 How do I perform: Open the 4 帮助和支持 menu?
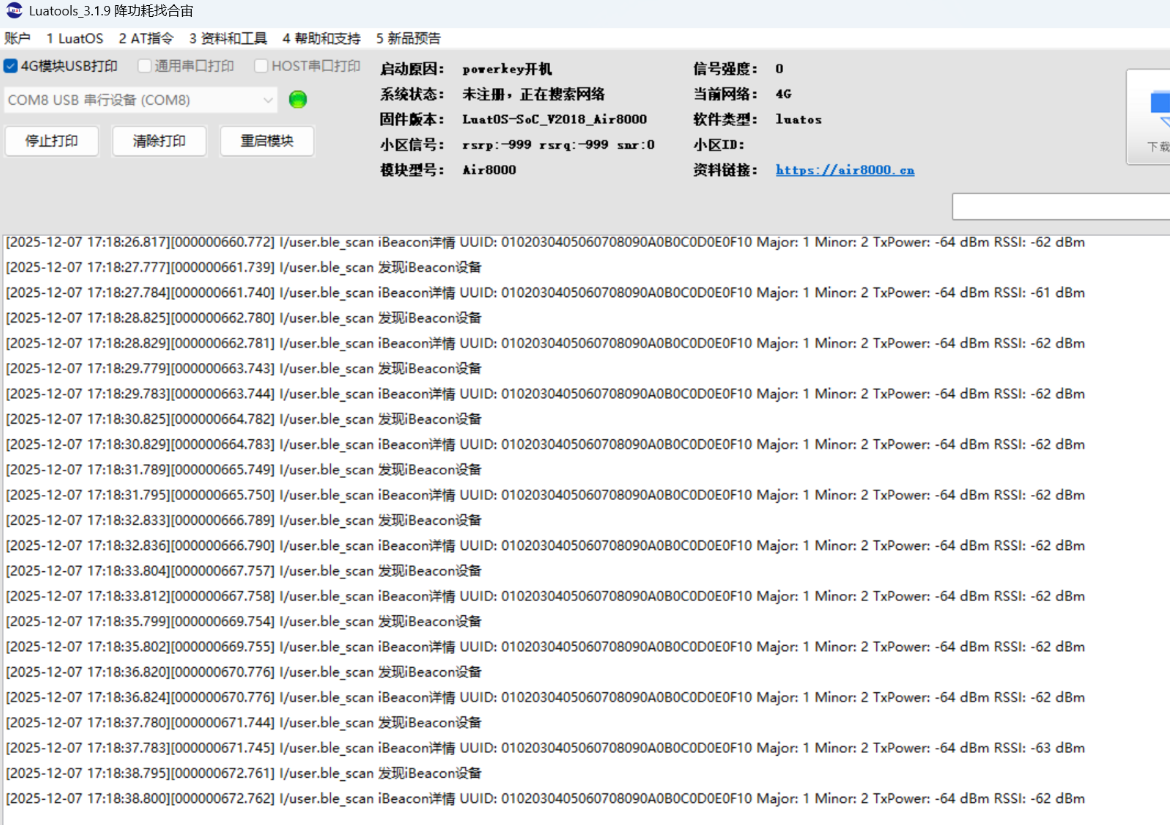coord(321,38)
